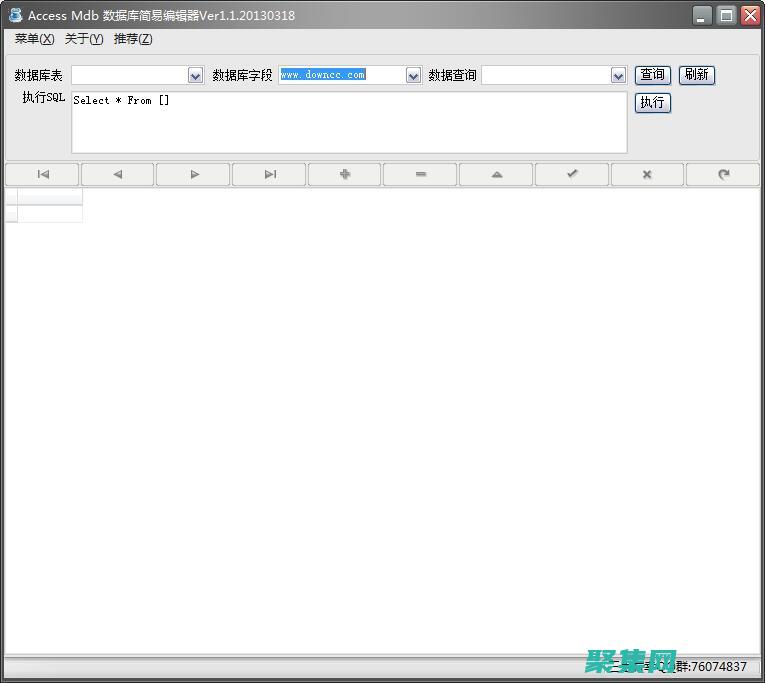Expand the 数据库表 dropdown

[x=195, y=75]
